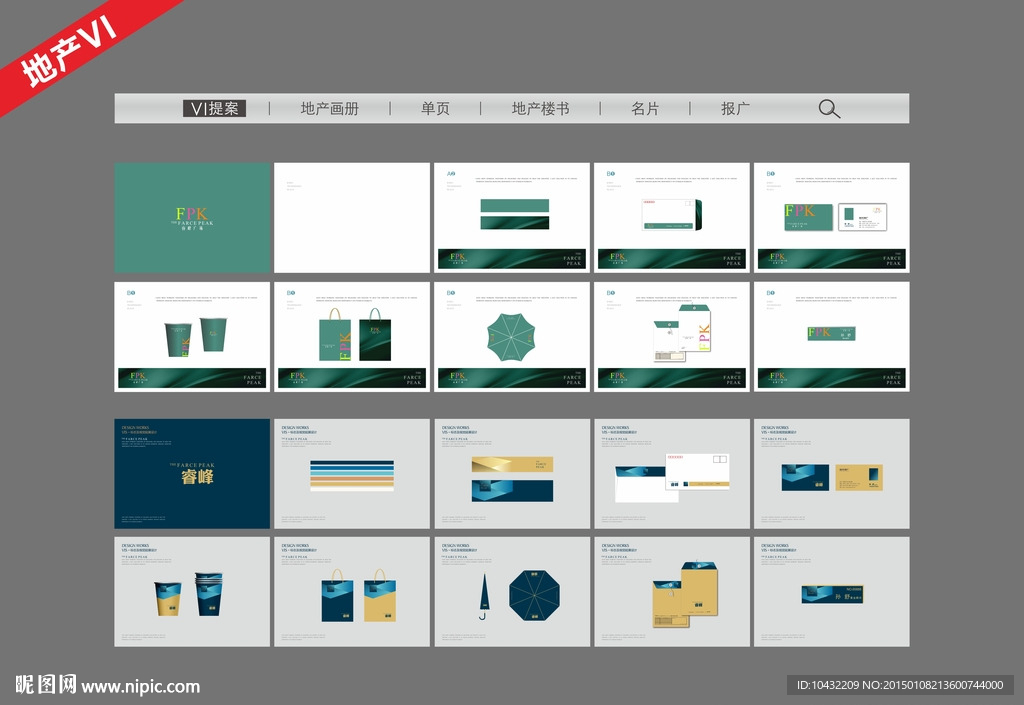Image resolution: width=1024 pixels, height=705 pixels.
Task: Open the navy envelope and postcard thumbnail
Action: [672, 474]
